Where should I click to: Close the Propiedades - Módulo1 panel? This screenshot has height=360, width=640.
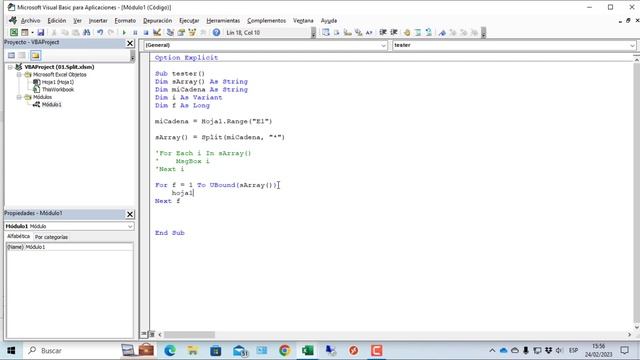(x=130, y=214)
